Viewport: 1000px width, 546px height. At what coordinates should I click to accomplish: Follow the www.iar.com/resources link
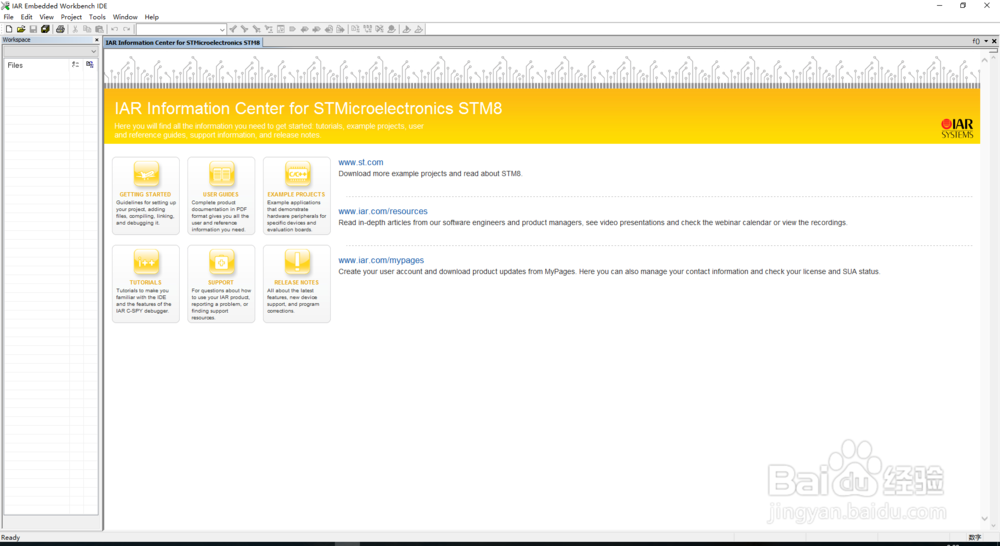[x=383, y=211]
